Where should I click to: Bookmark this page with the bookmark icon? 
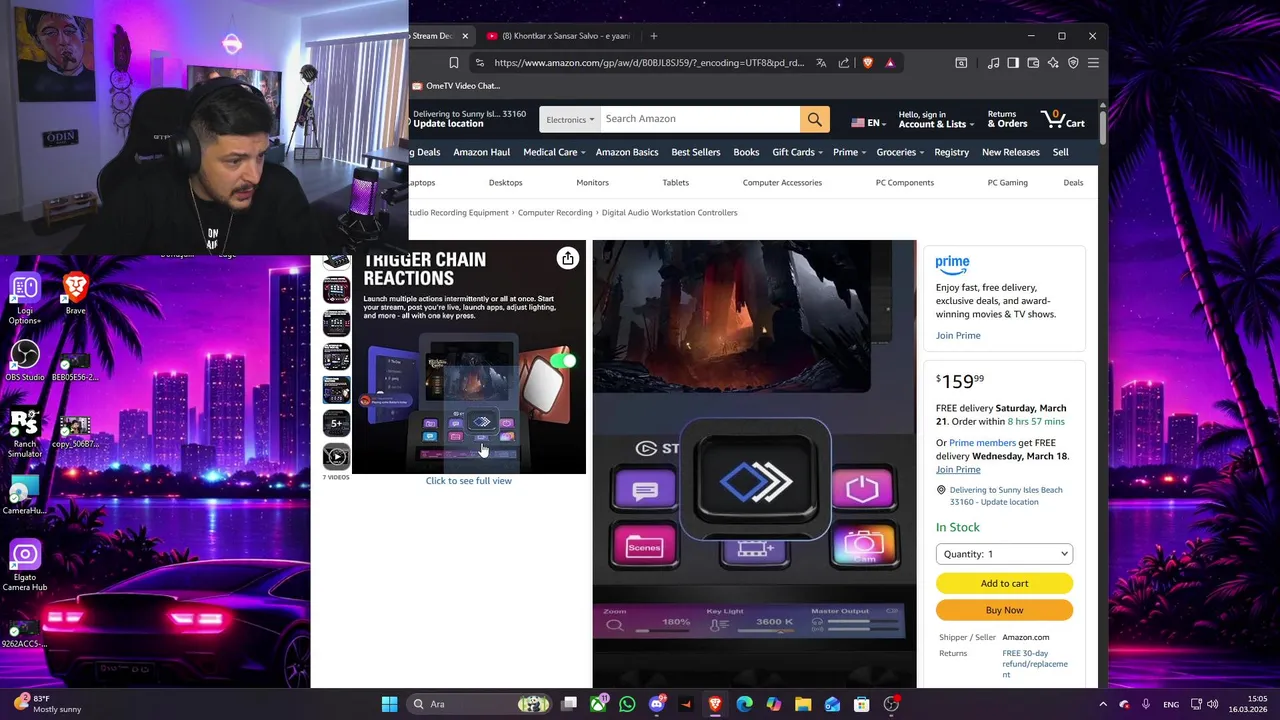tap(453, 63)
